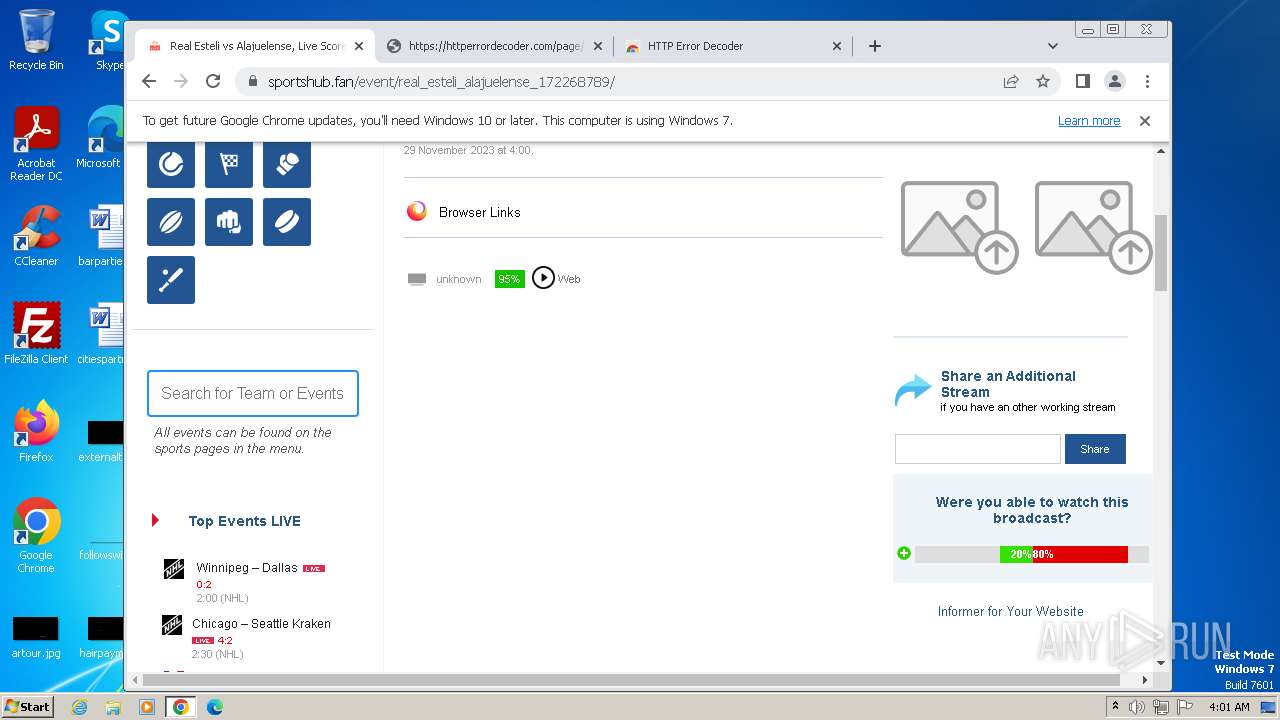Open the tab search dropdown chevron

(x=1052, y=46)
